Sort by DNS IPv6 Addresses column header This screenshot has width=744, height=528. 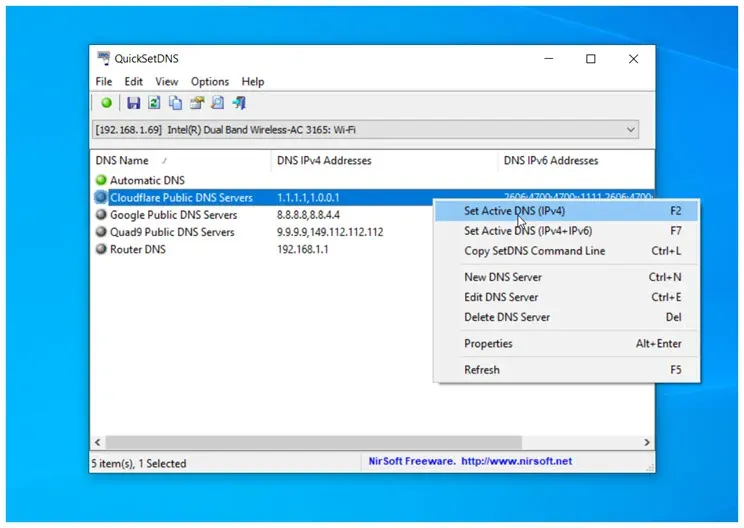(576, 160)
